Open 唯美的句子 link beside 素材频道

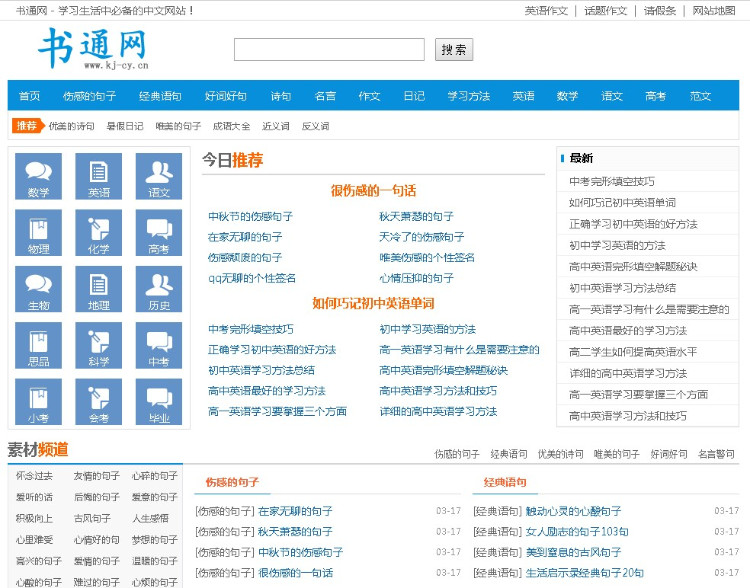coord(617,454)
